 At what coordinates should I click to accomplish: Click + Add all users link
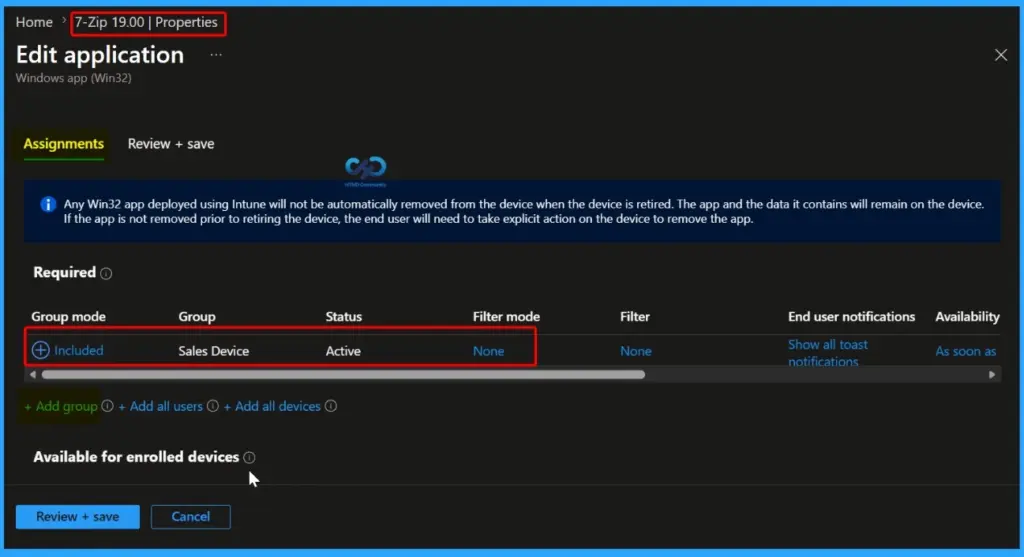pyautogui.click(x=160, y=406)
